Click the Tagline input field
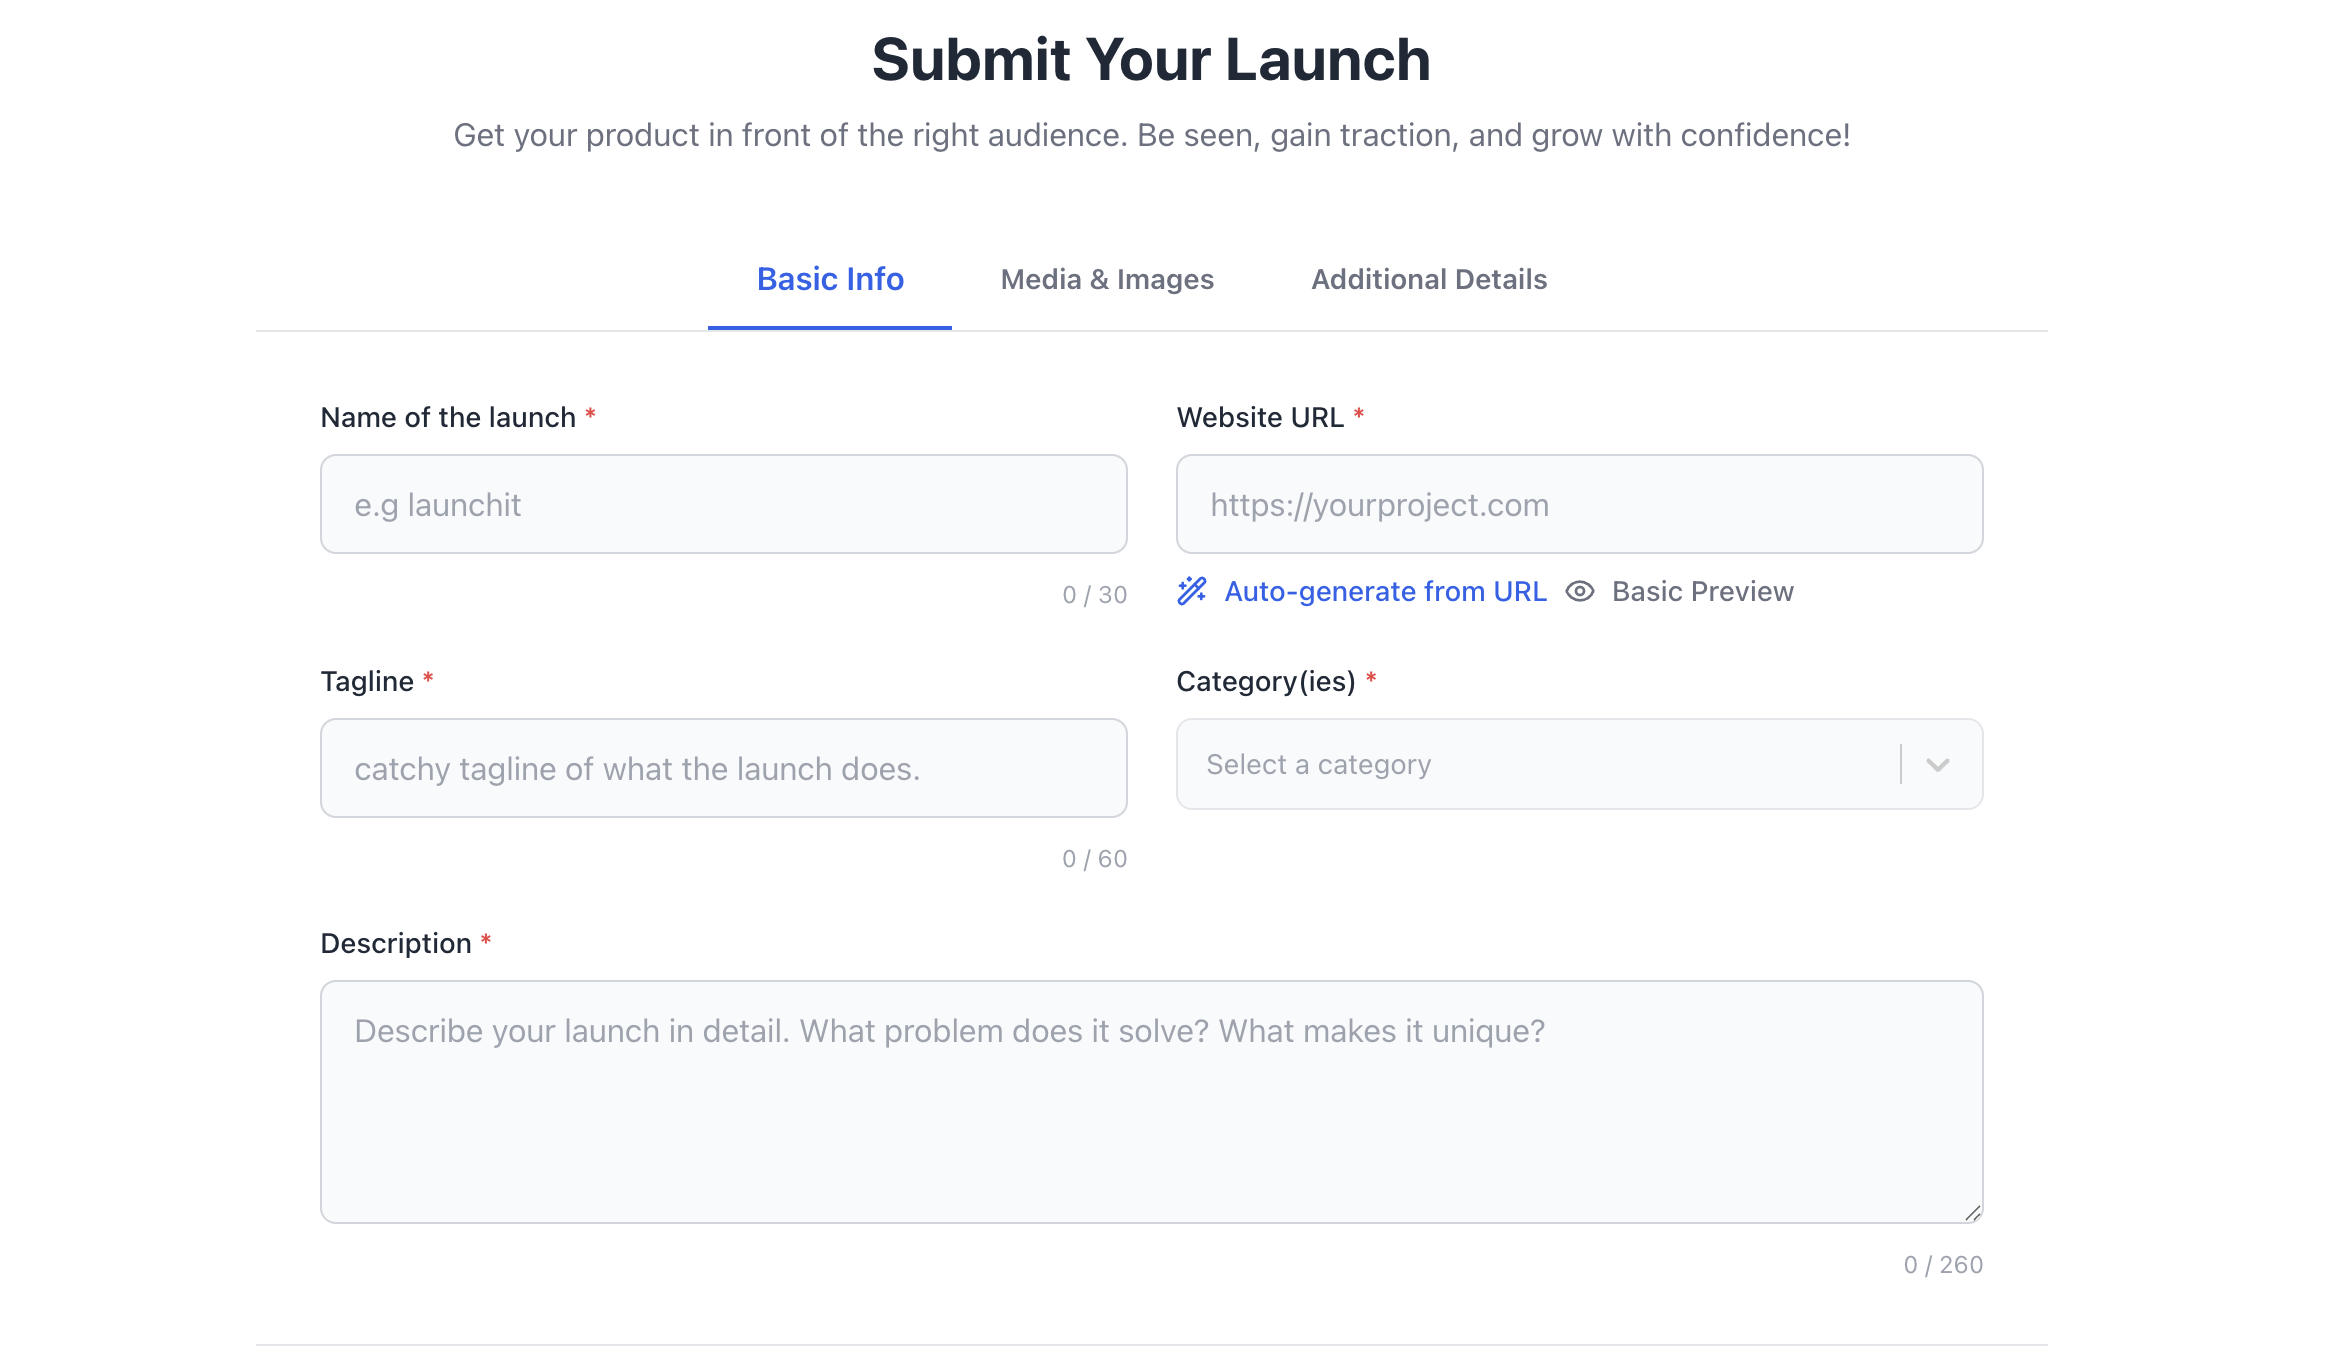 (x=723, y=768)
